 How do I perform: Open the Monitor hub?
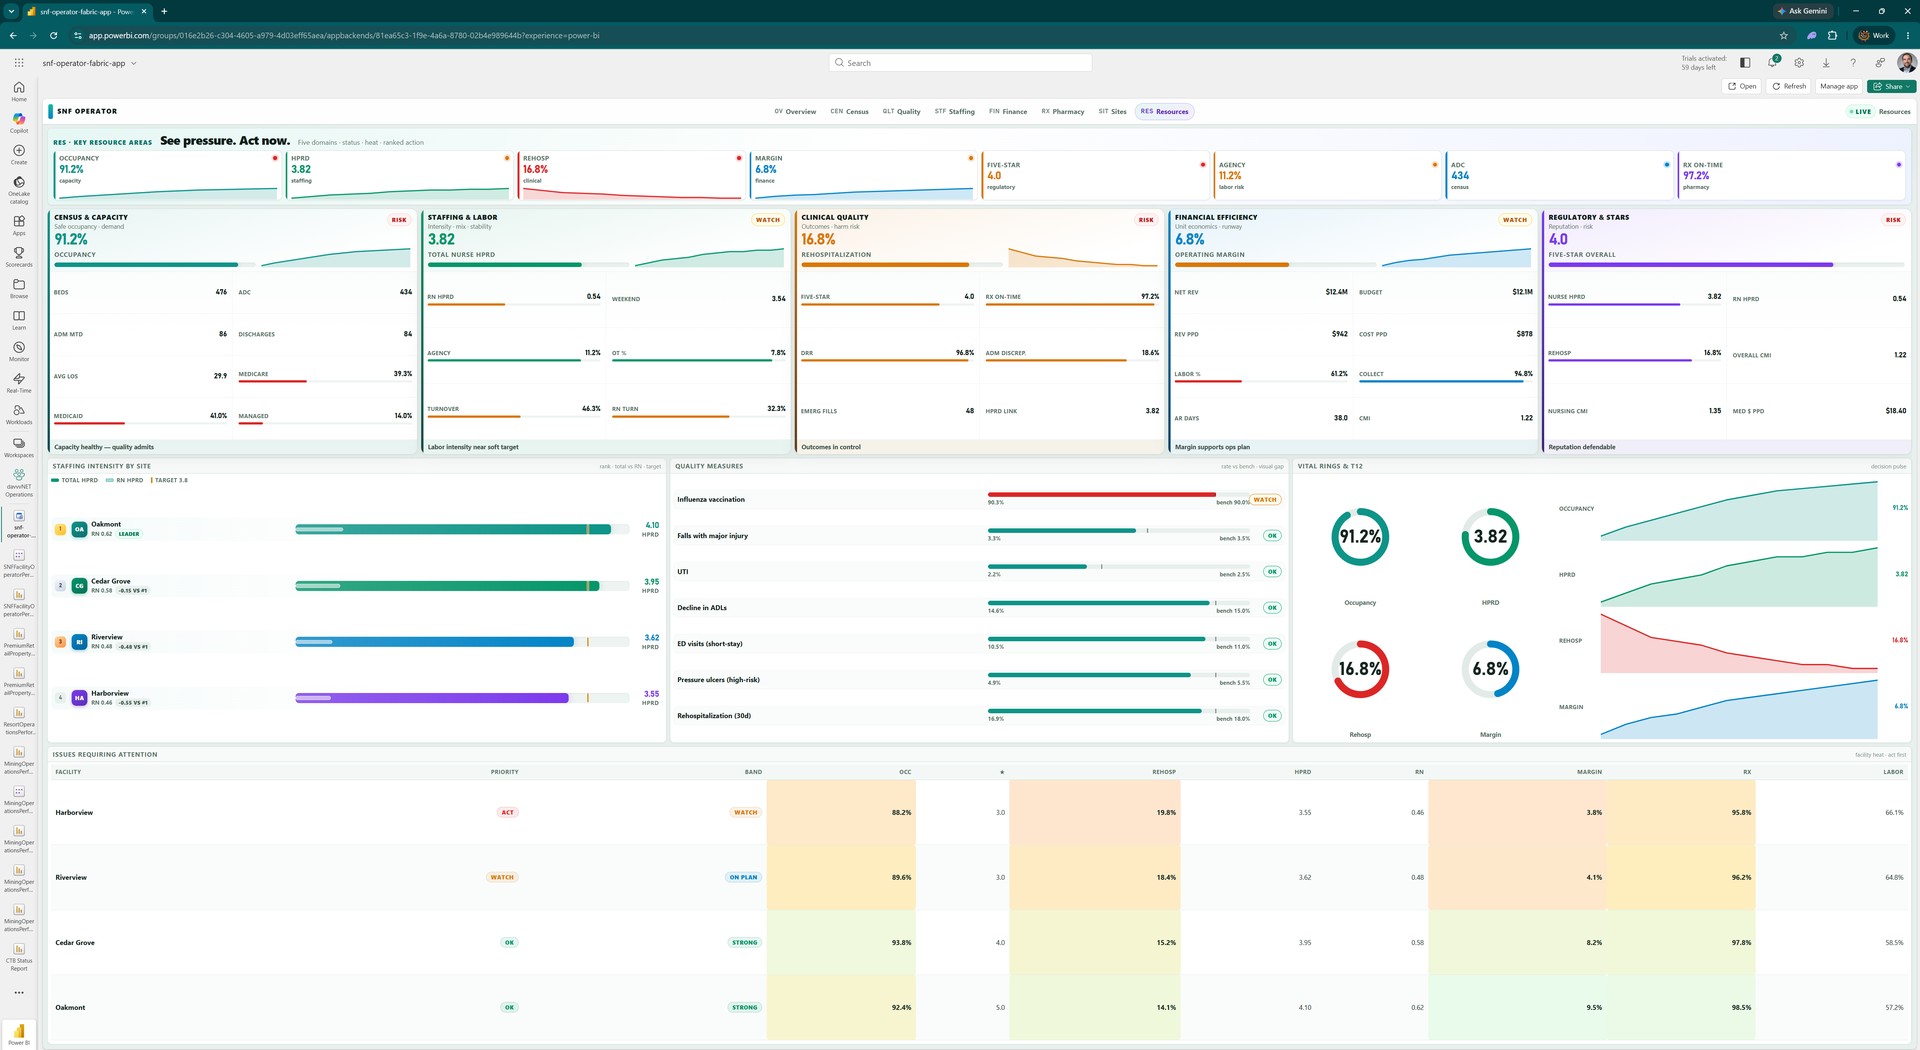point(19,351)
